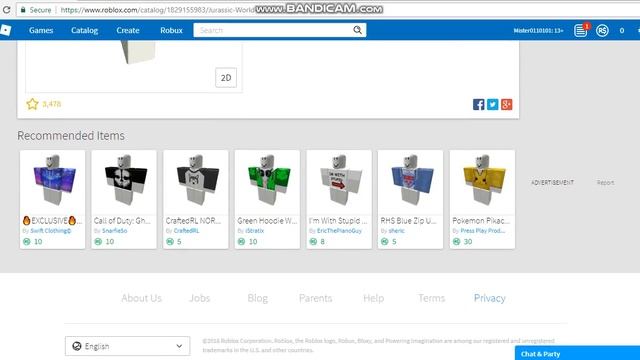640x360 pixels.
Task: Click the Roblox logo home icon
Action: click(5, 30)
